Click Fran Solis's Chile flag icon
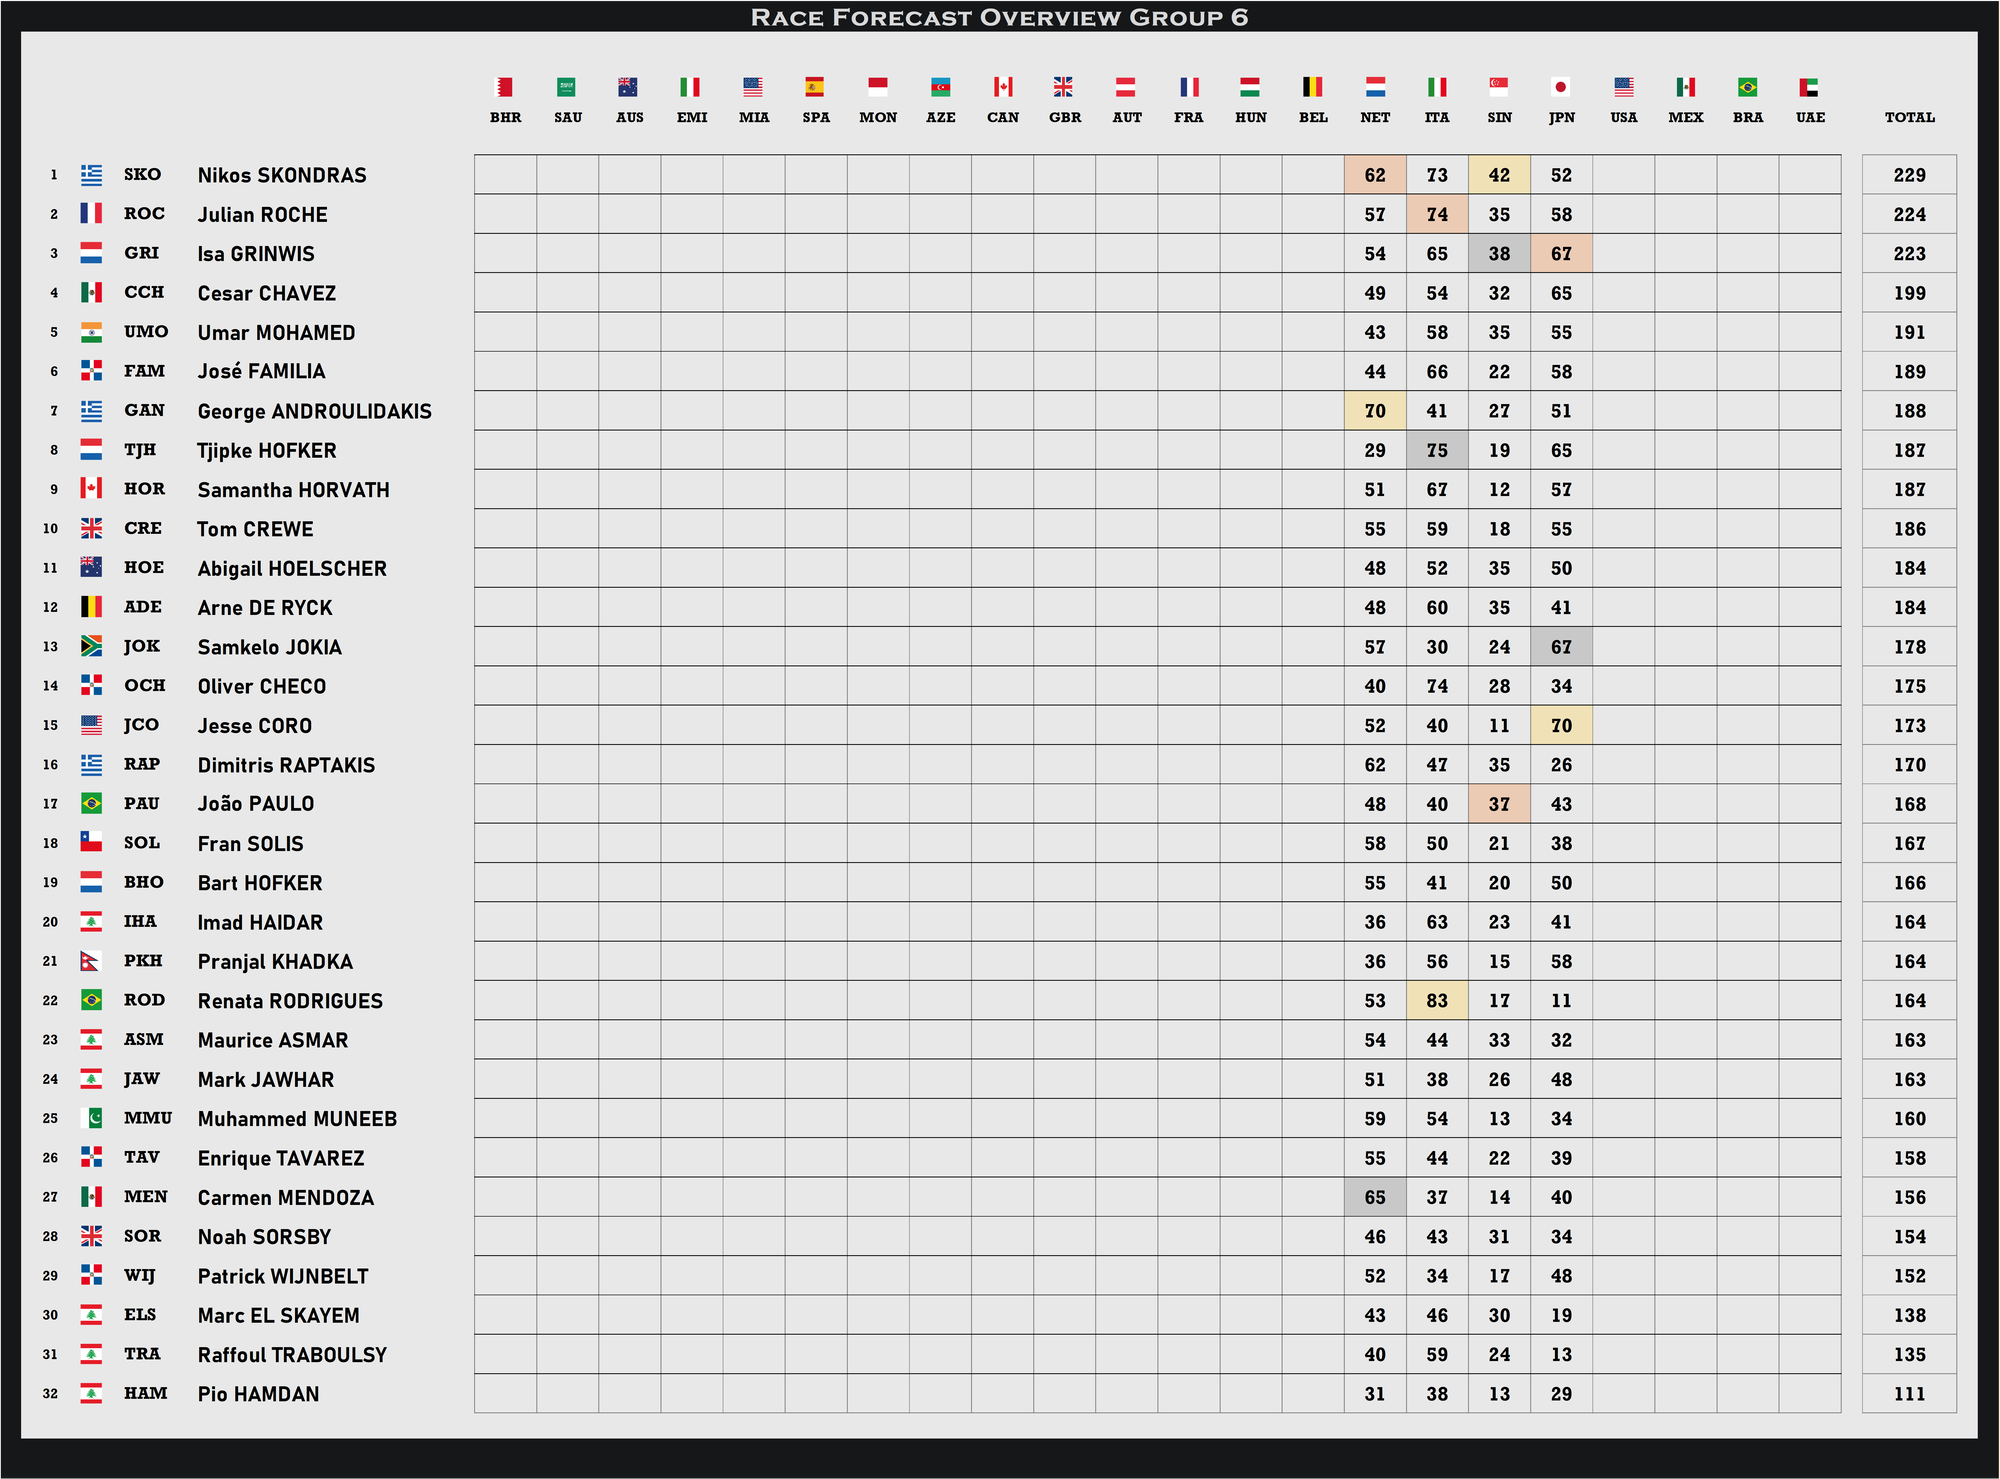 [91, 843]
